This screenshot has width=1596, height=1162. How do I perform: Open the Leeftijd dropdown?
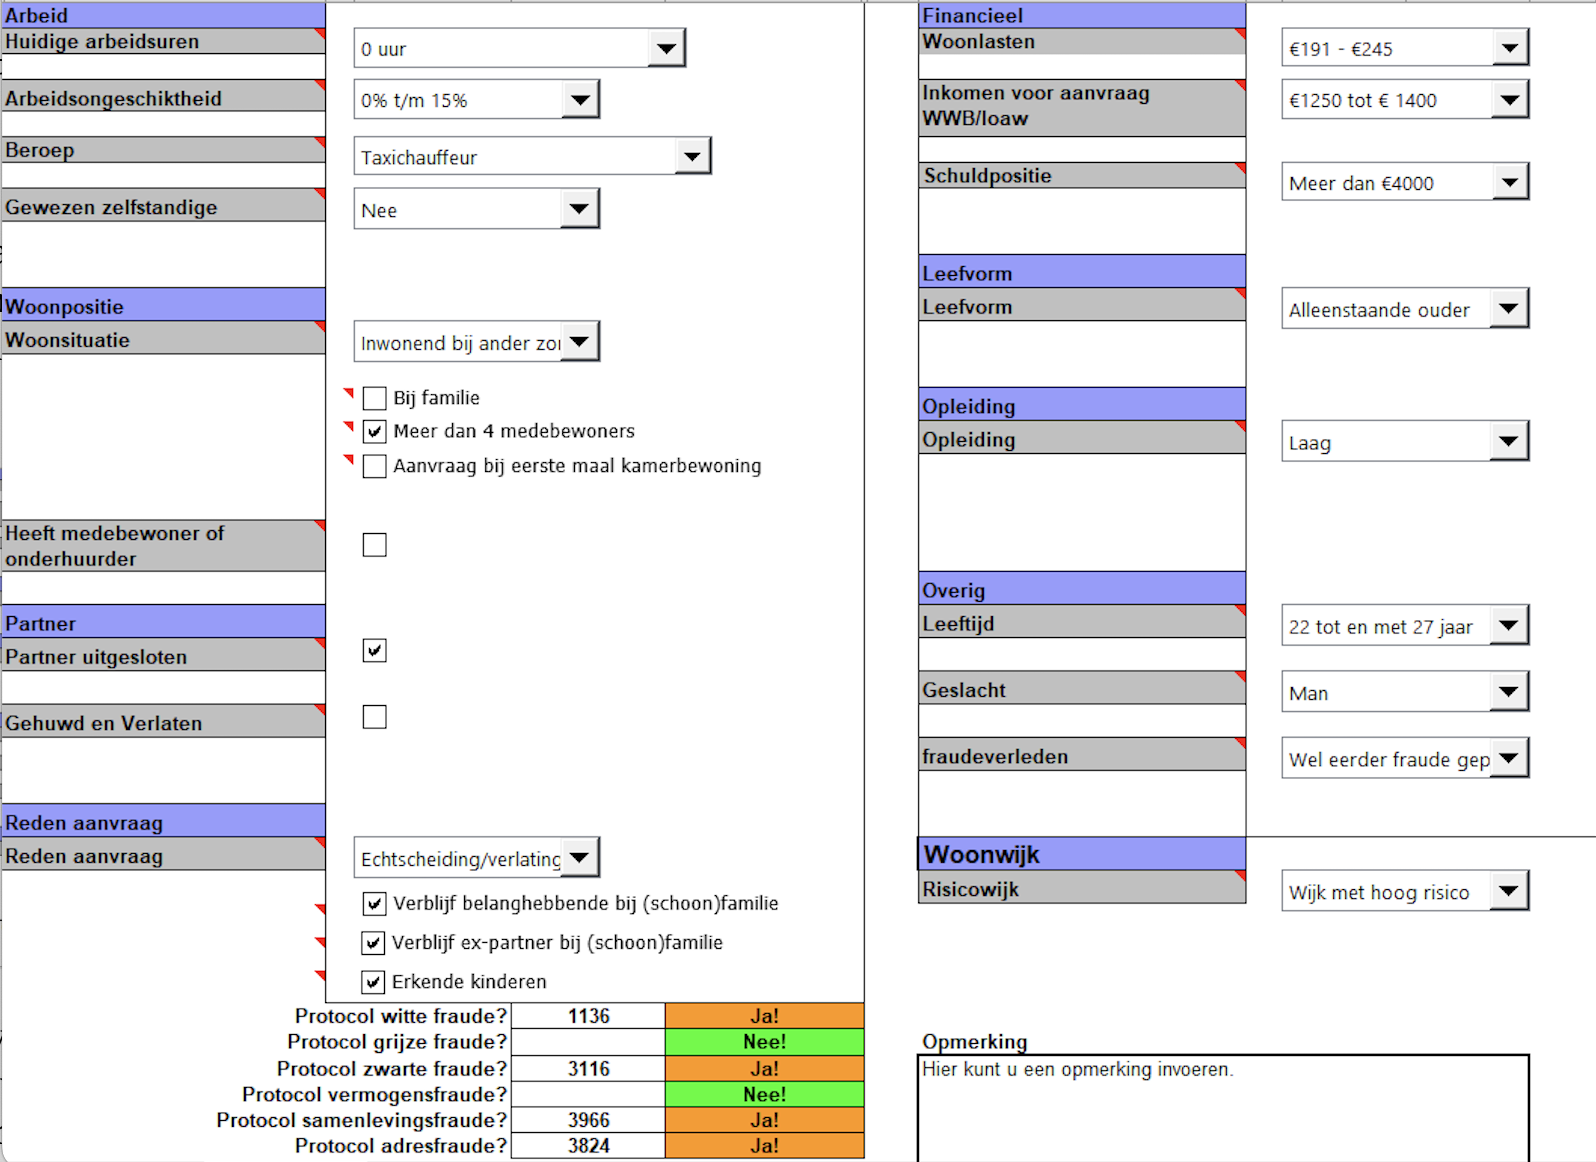pos(1509,626)
